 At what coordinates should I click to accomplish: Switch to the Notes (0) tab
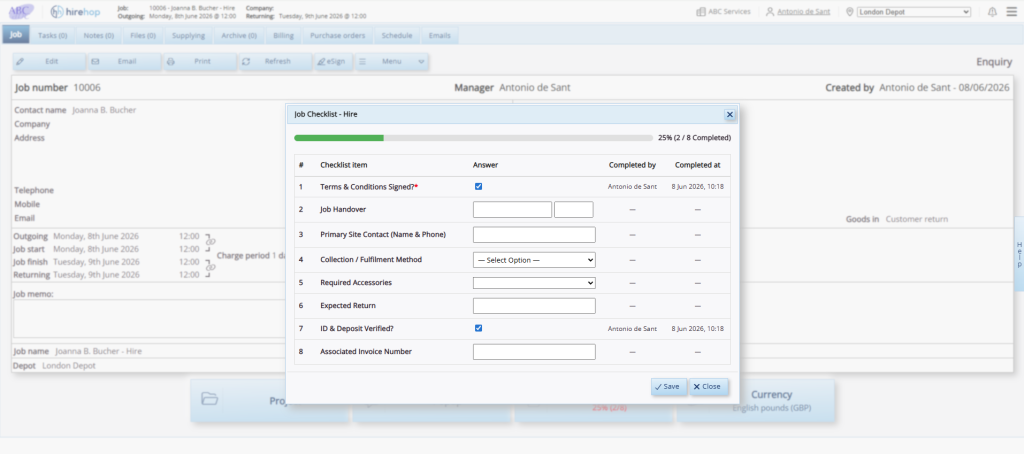pos(99,35)
